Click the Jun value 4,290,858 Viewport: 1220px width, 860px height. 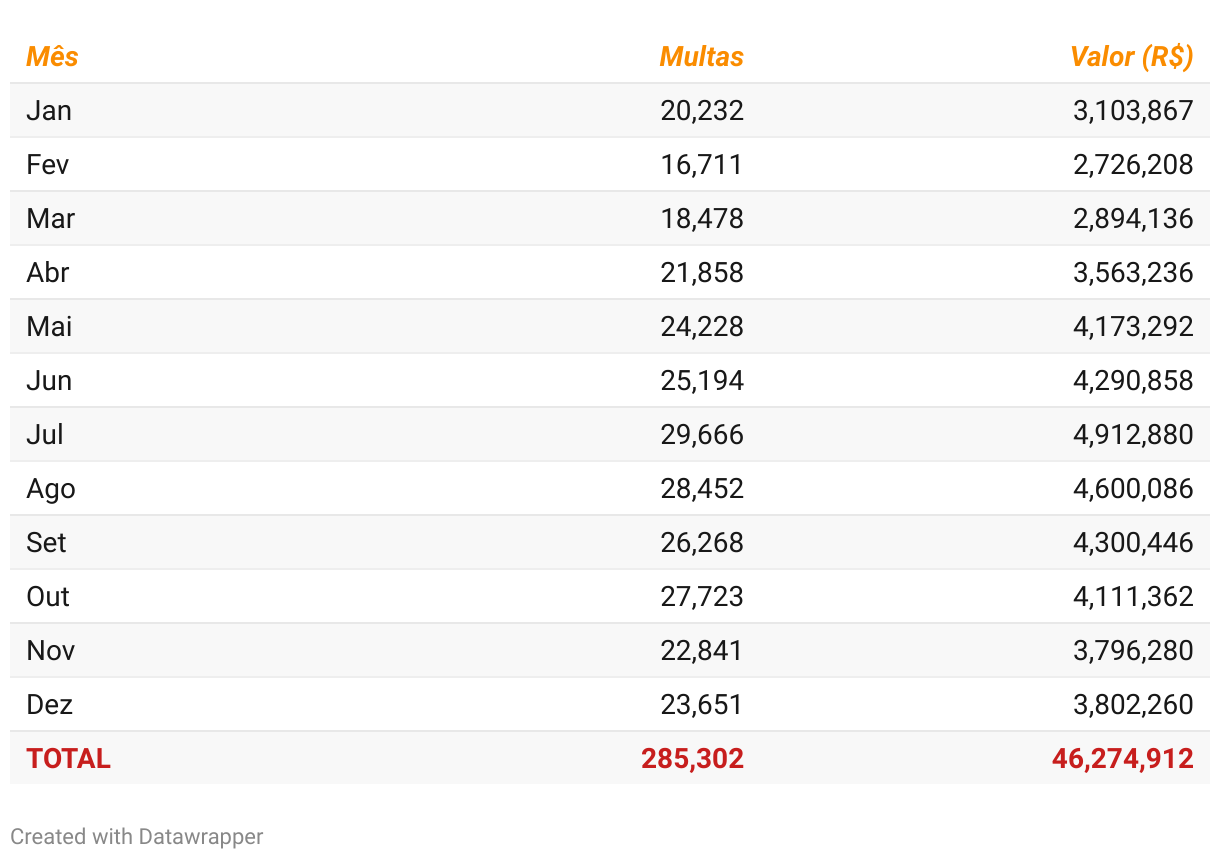(1133, 380)
